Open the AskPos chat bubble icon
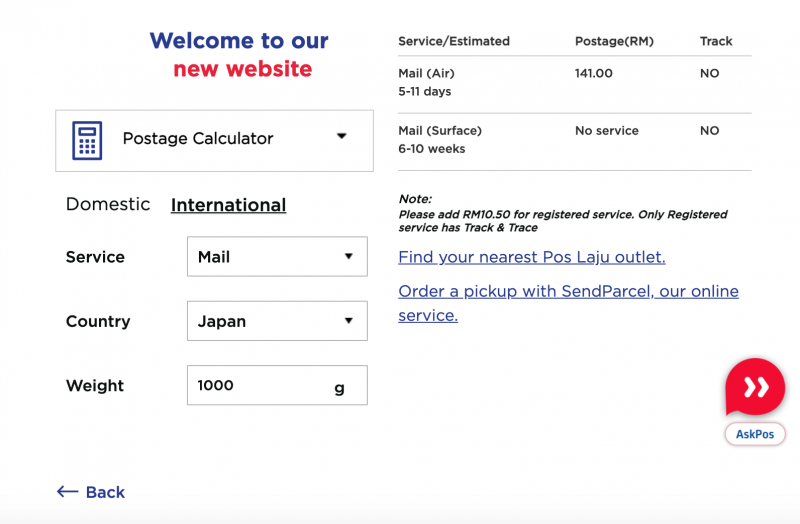Image resolution: width=800 pixels, height=524 pixels. tap(755, 387)
